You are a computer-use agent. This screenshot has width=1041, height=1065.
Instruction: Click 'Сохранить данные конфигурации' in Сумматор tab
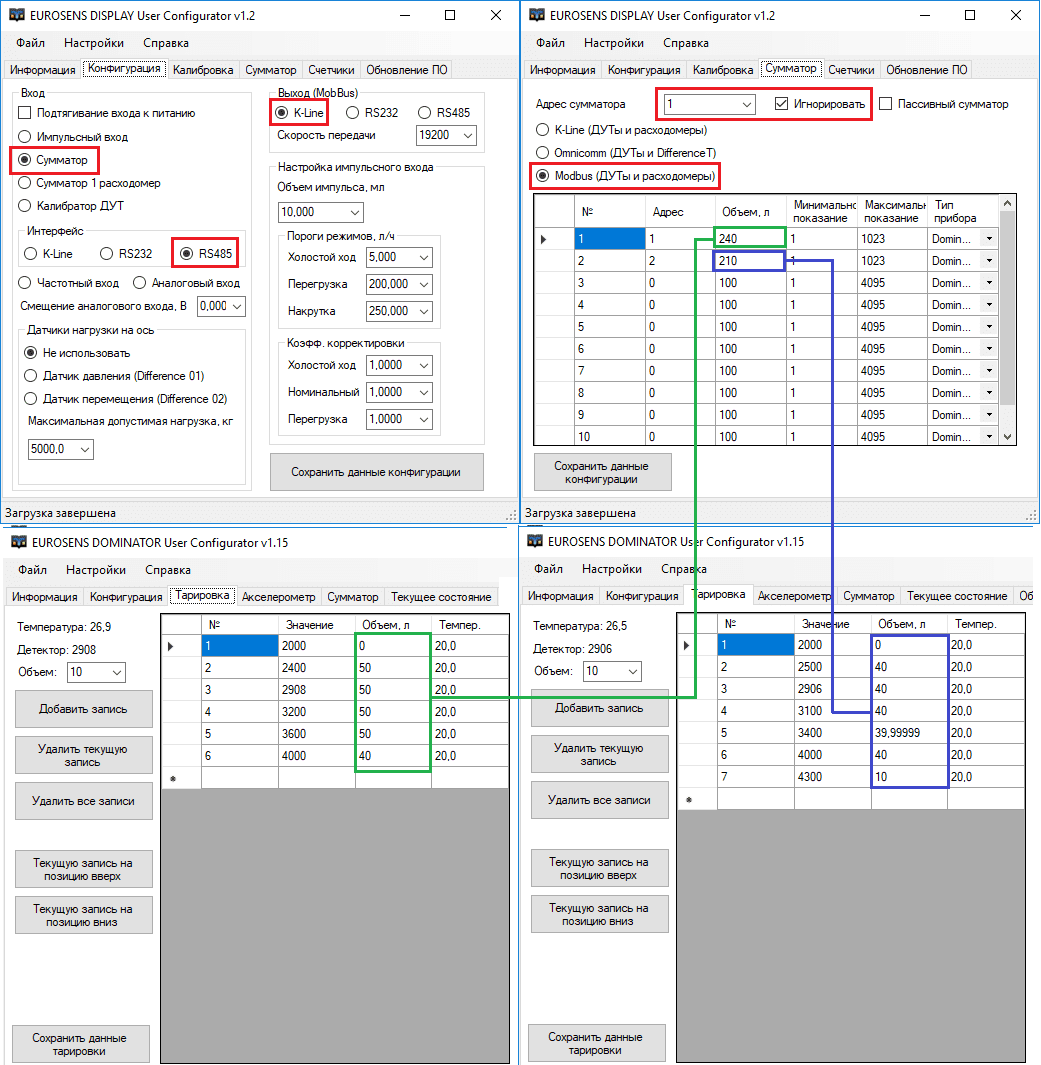tap(603, 472)
